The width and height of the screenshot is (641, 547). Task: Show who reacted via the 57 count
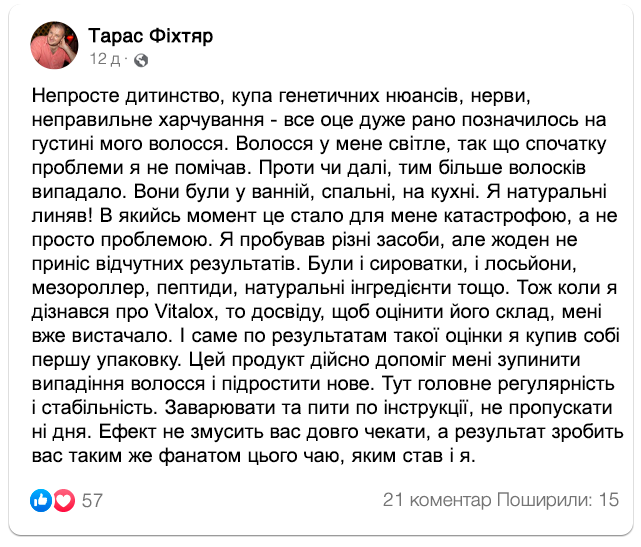[93, 500]
